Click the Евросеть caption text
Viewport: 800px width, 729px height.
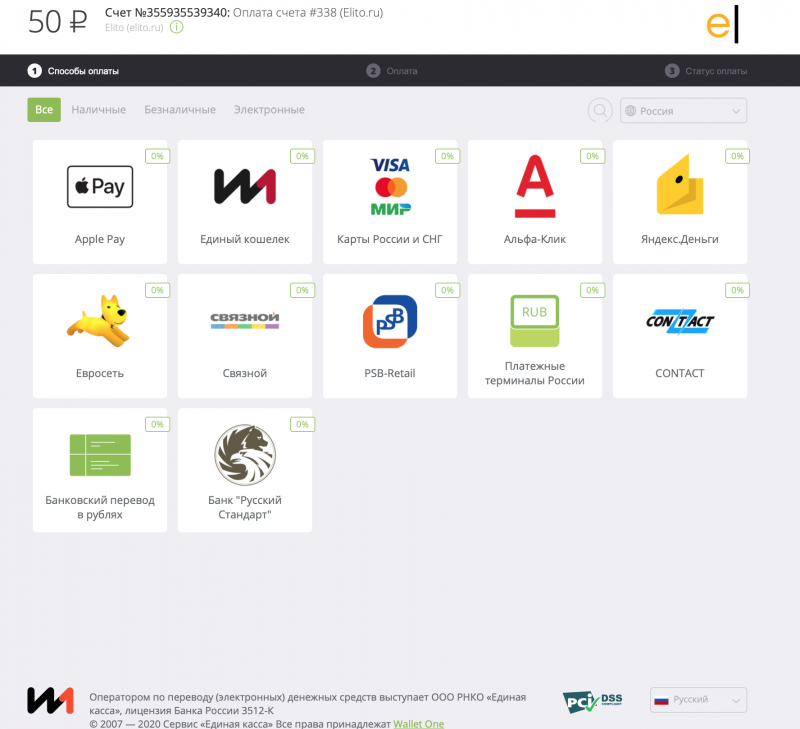click(100, 373)
